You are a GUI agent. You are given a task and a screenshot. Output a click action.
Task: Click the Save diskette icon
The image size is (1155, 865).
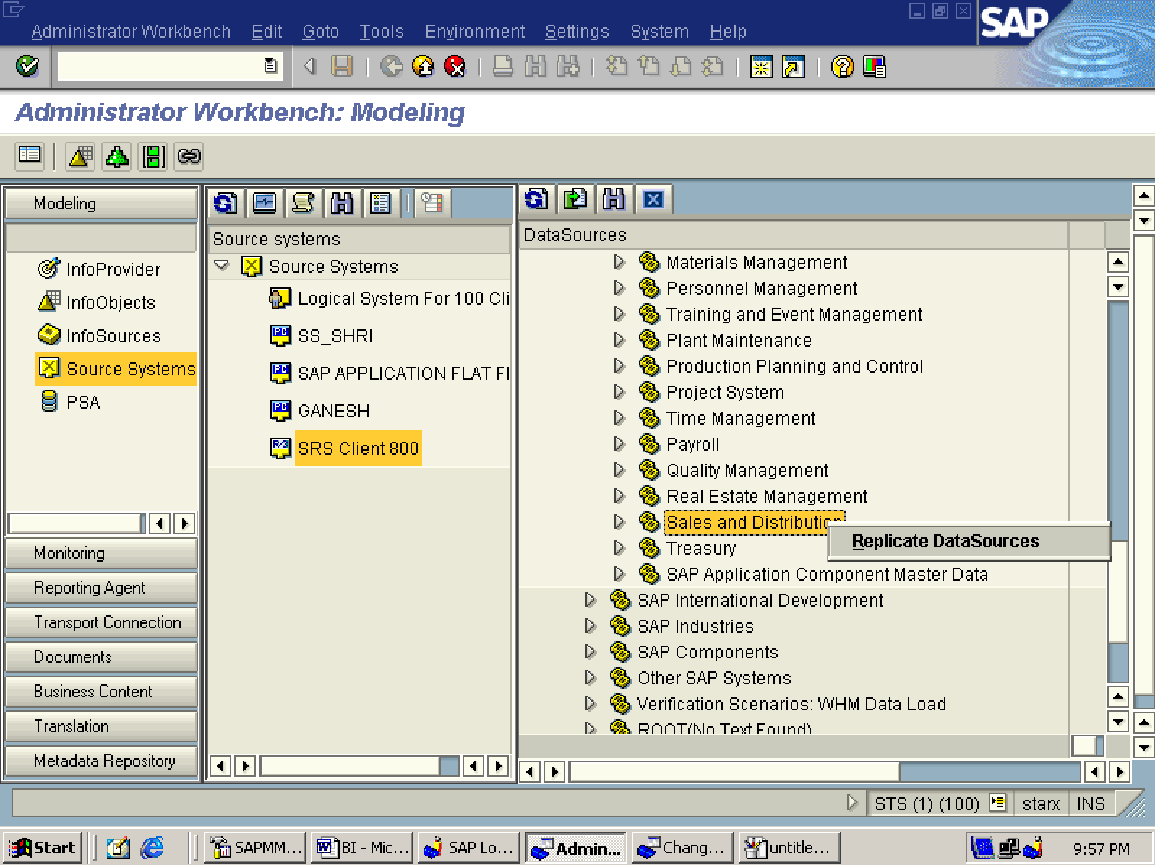click(x=342, y=67)
